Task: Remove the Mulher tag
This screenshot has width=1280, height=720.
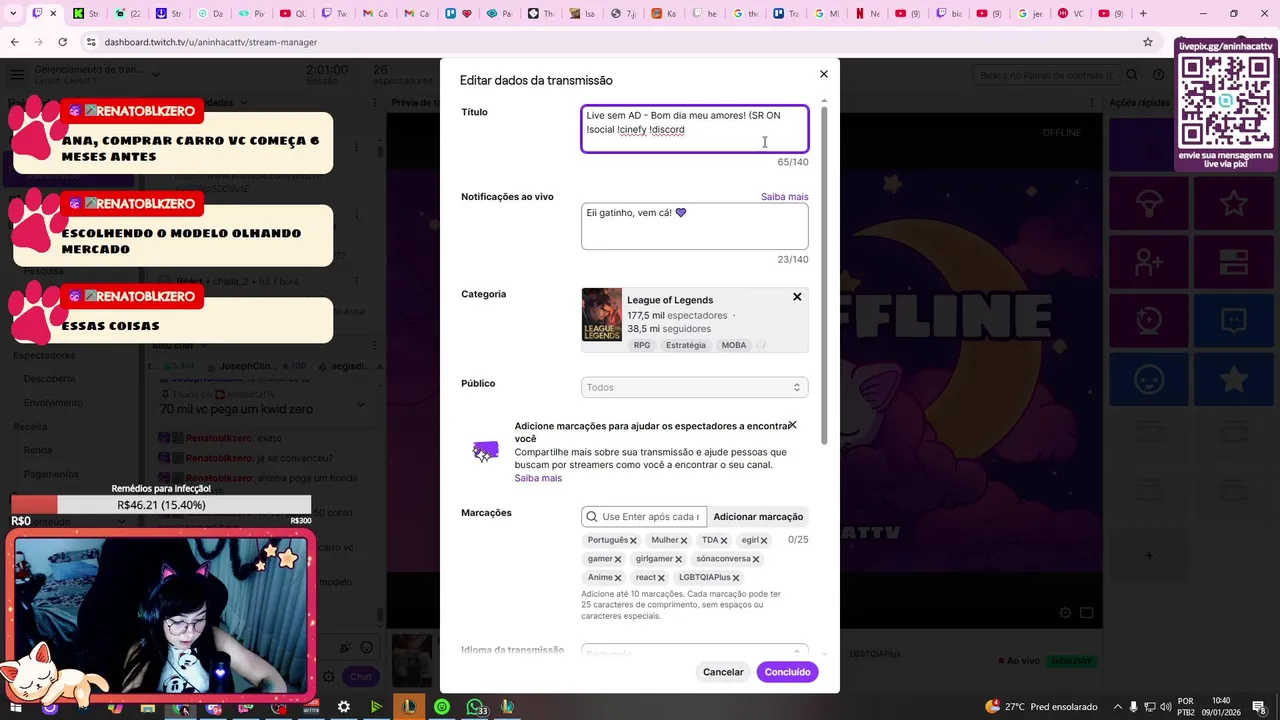Action: coord(684,541)
